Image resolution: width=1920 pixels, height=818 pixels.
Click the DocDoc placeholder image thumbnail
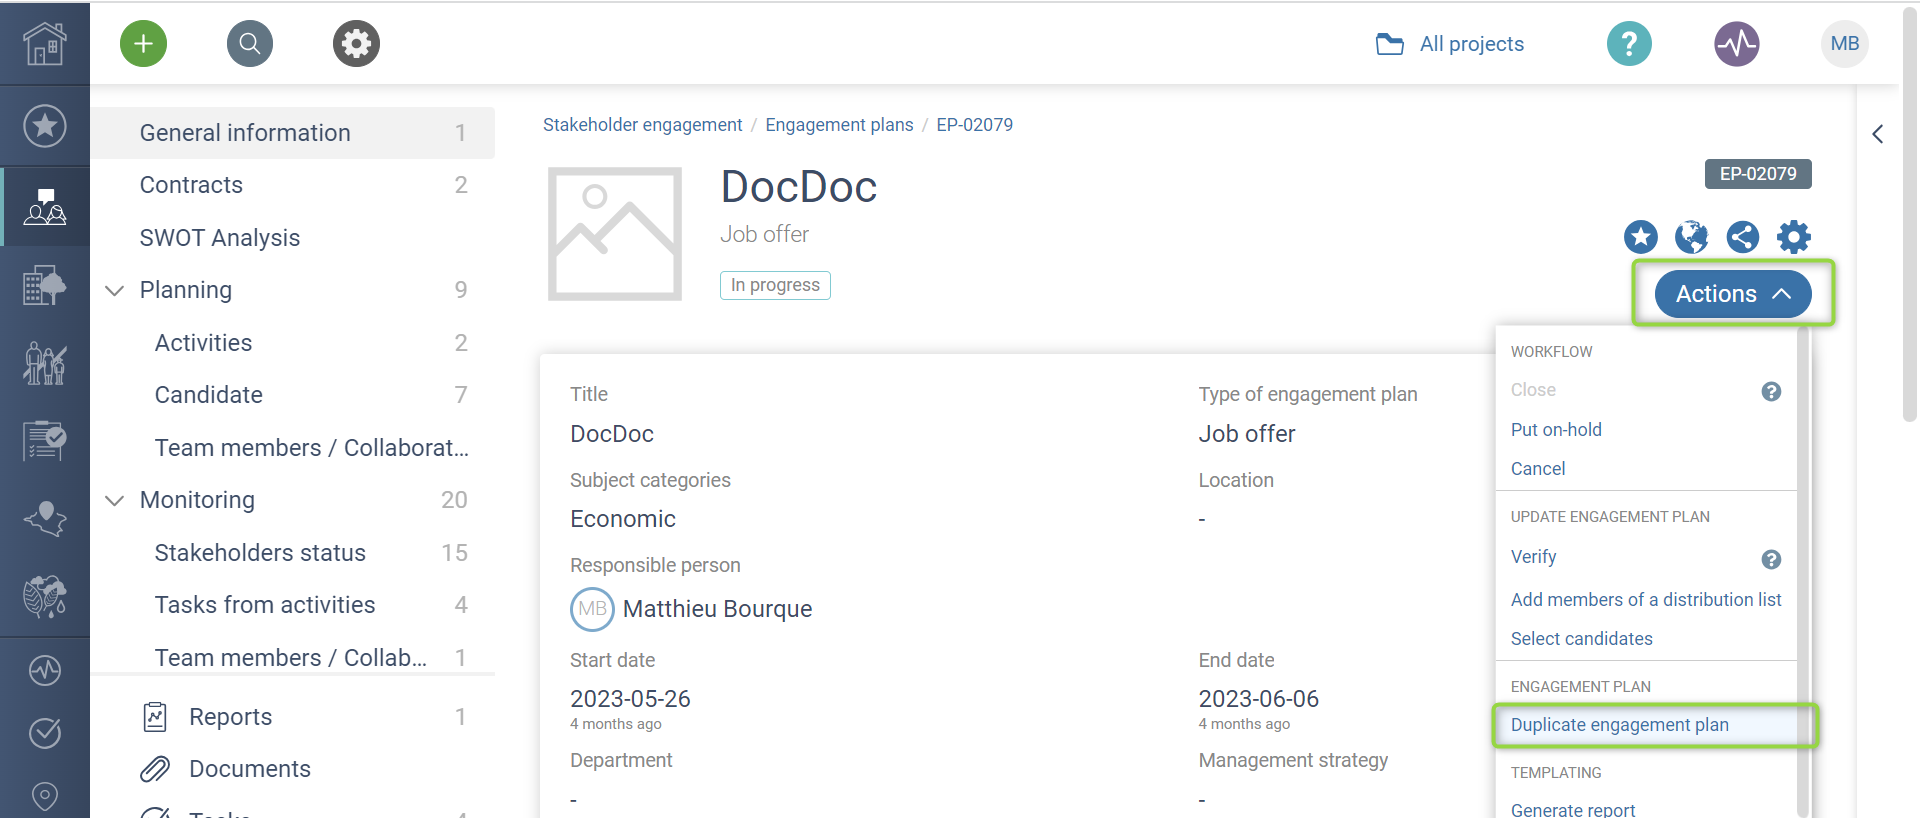(615, 234)
